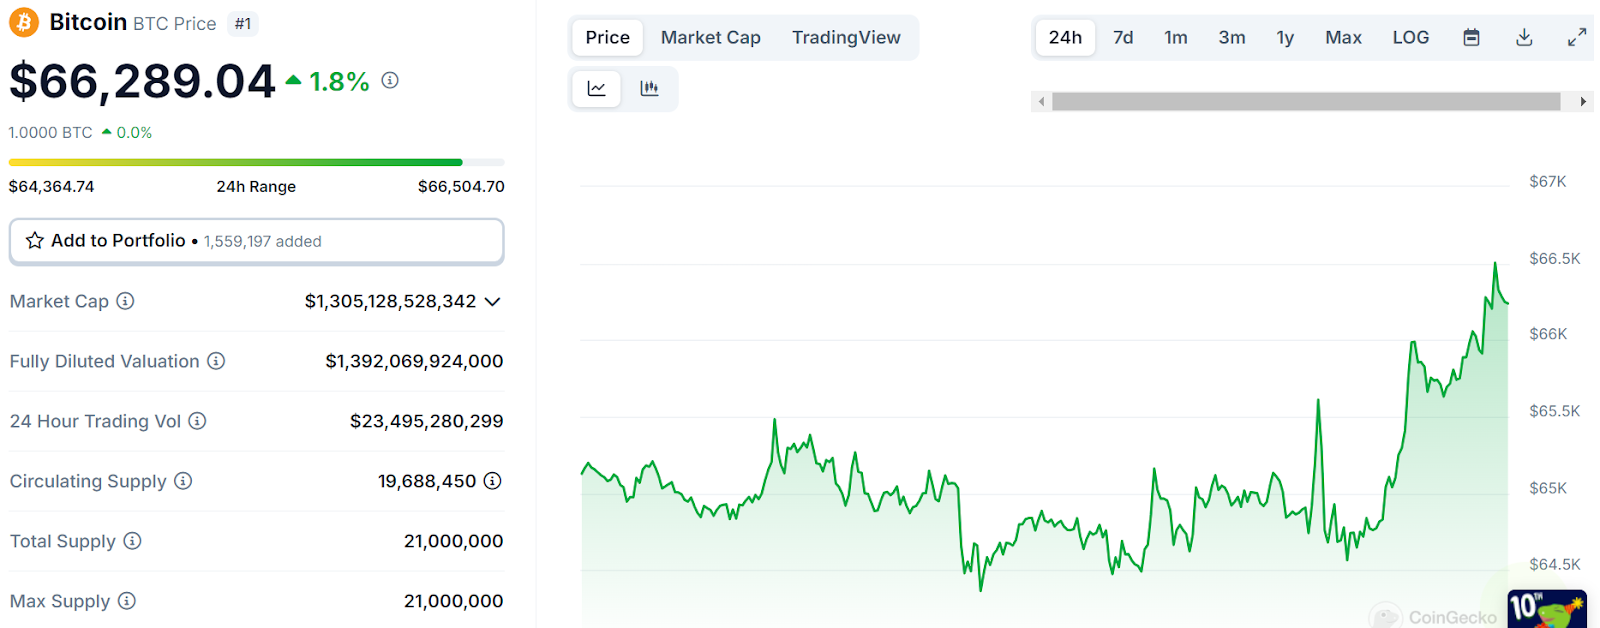Select the Price tab

point(608,38)
